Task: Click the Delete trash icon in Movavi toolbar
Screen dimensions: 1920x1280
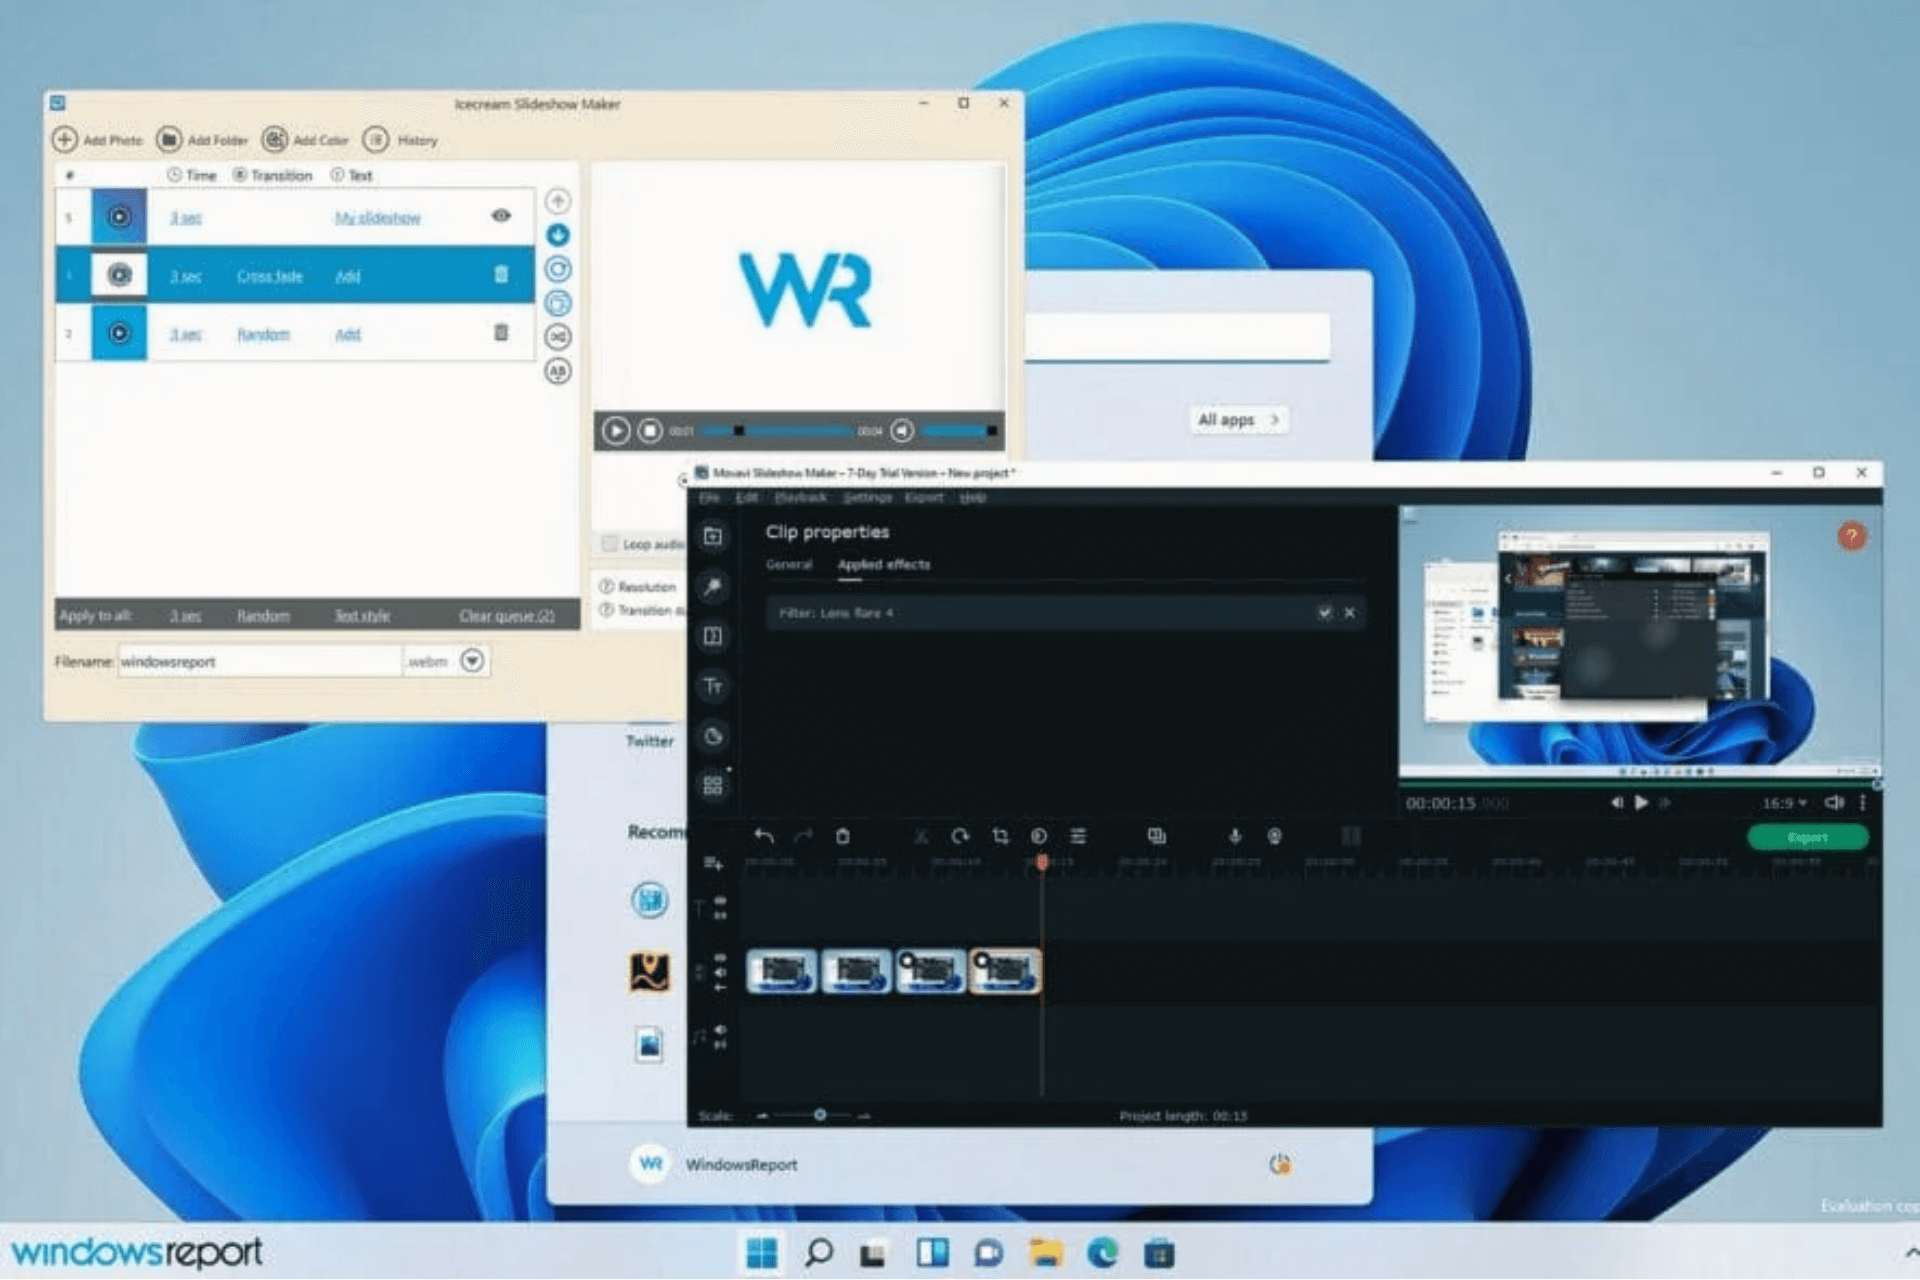Action: tap(843, 836)
